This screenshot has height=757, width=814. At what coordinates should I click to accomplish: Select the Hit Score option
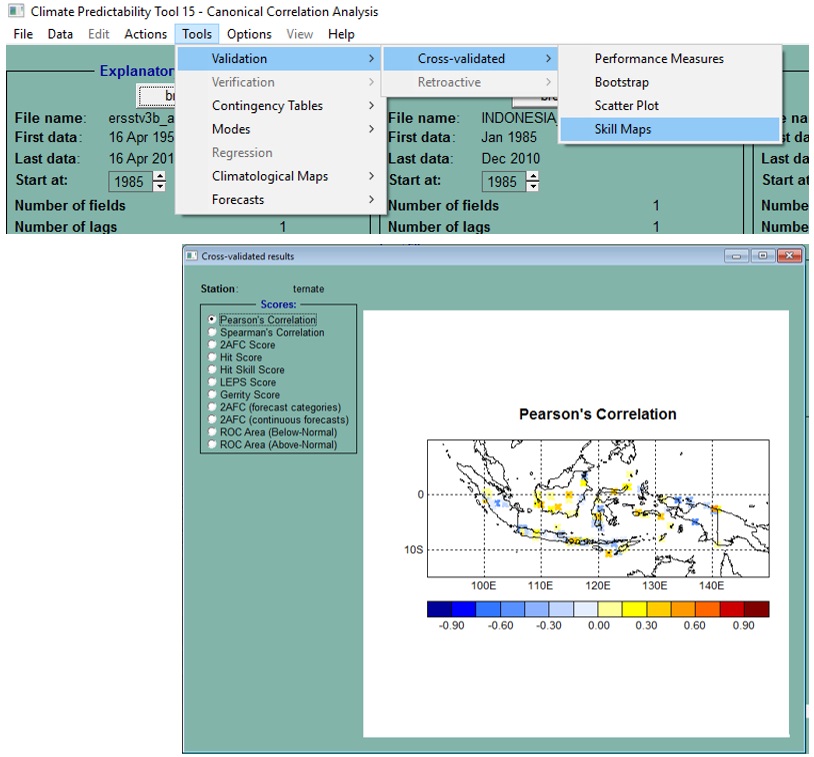212,357
